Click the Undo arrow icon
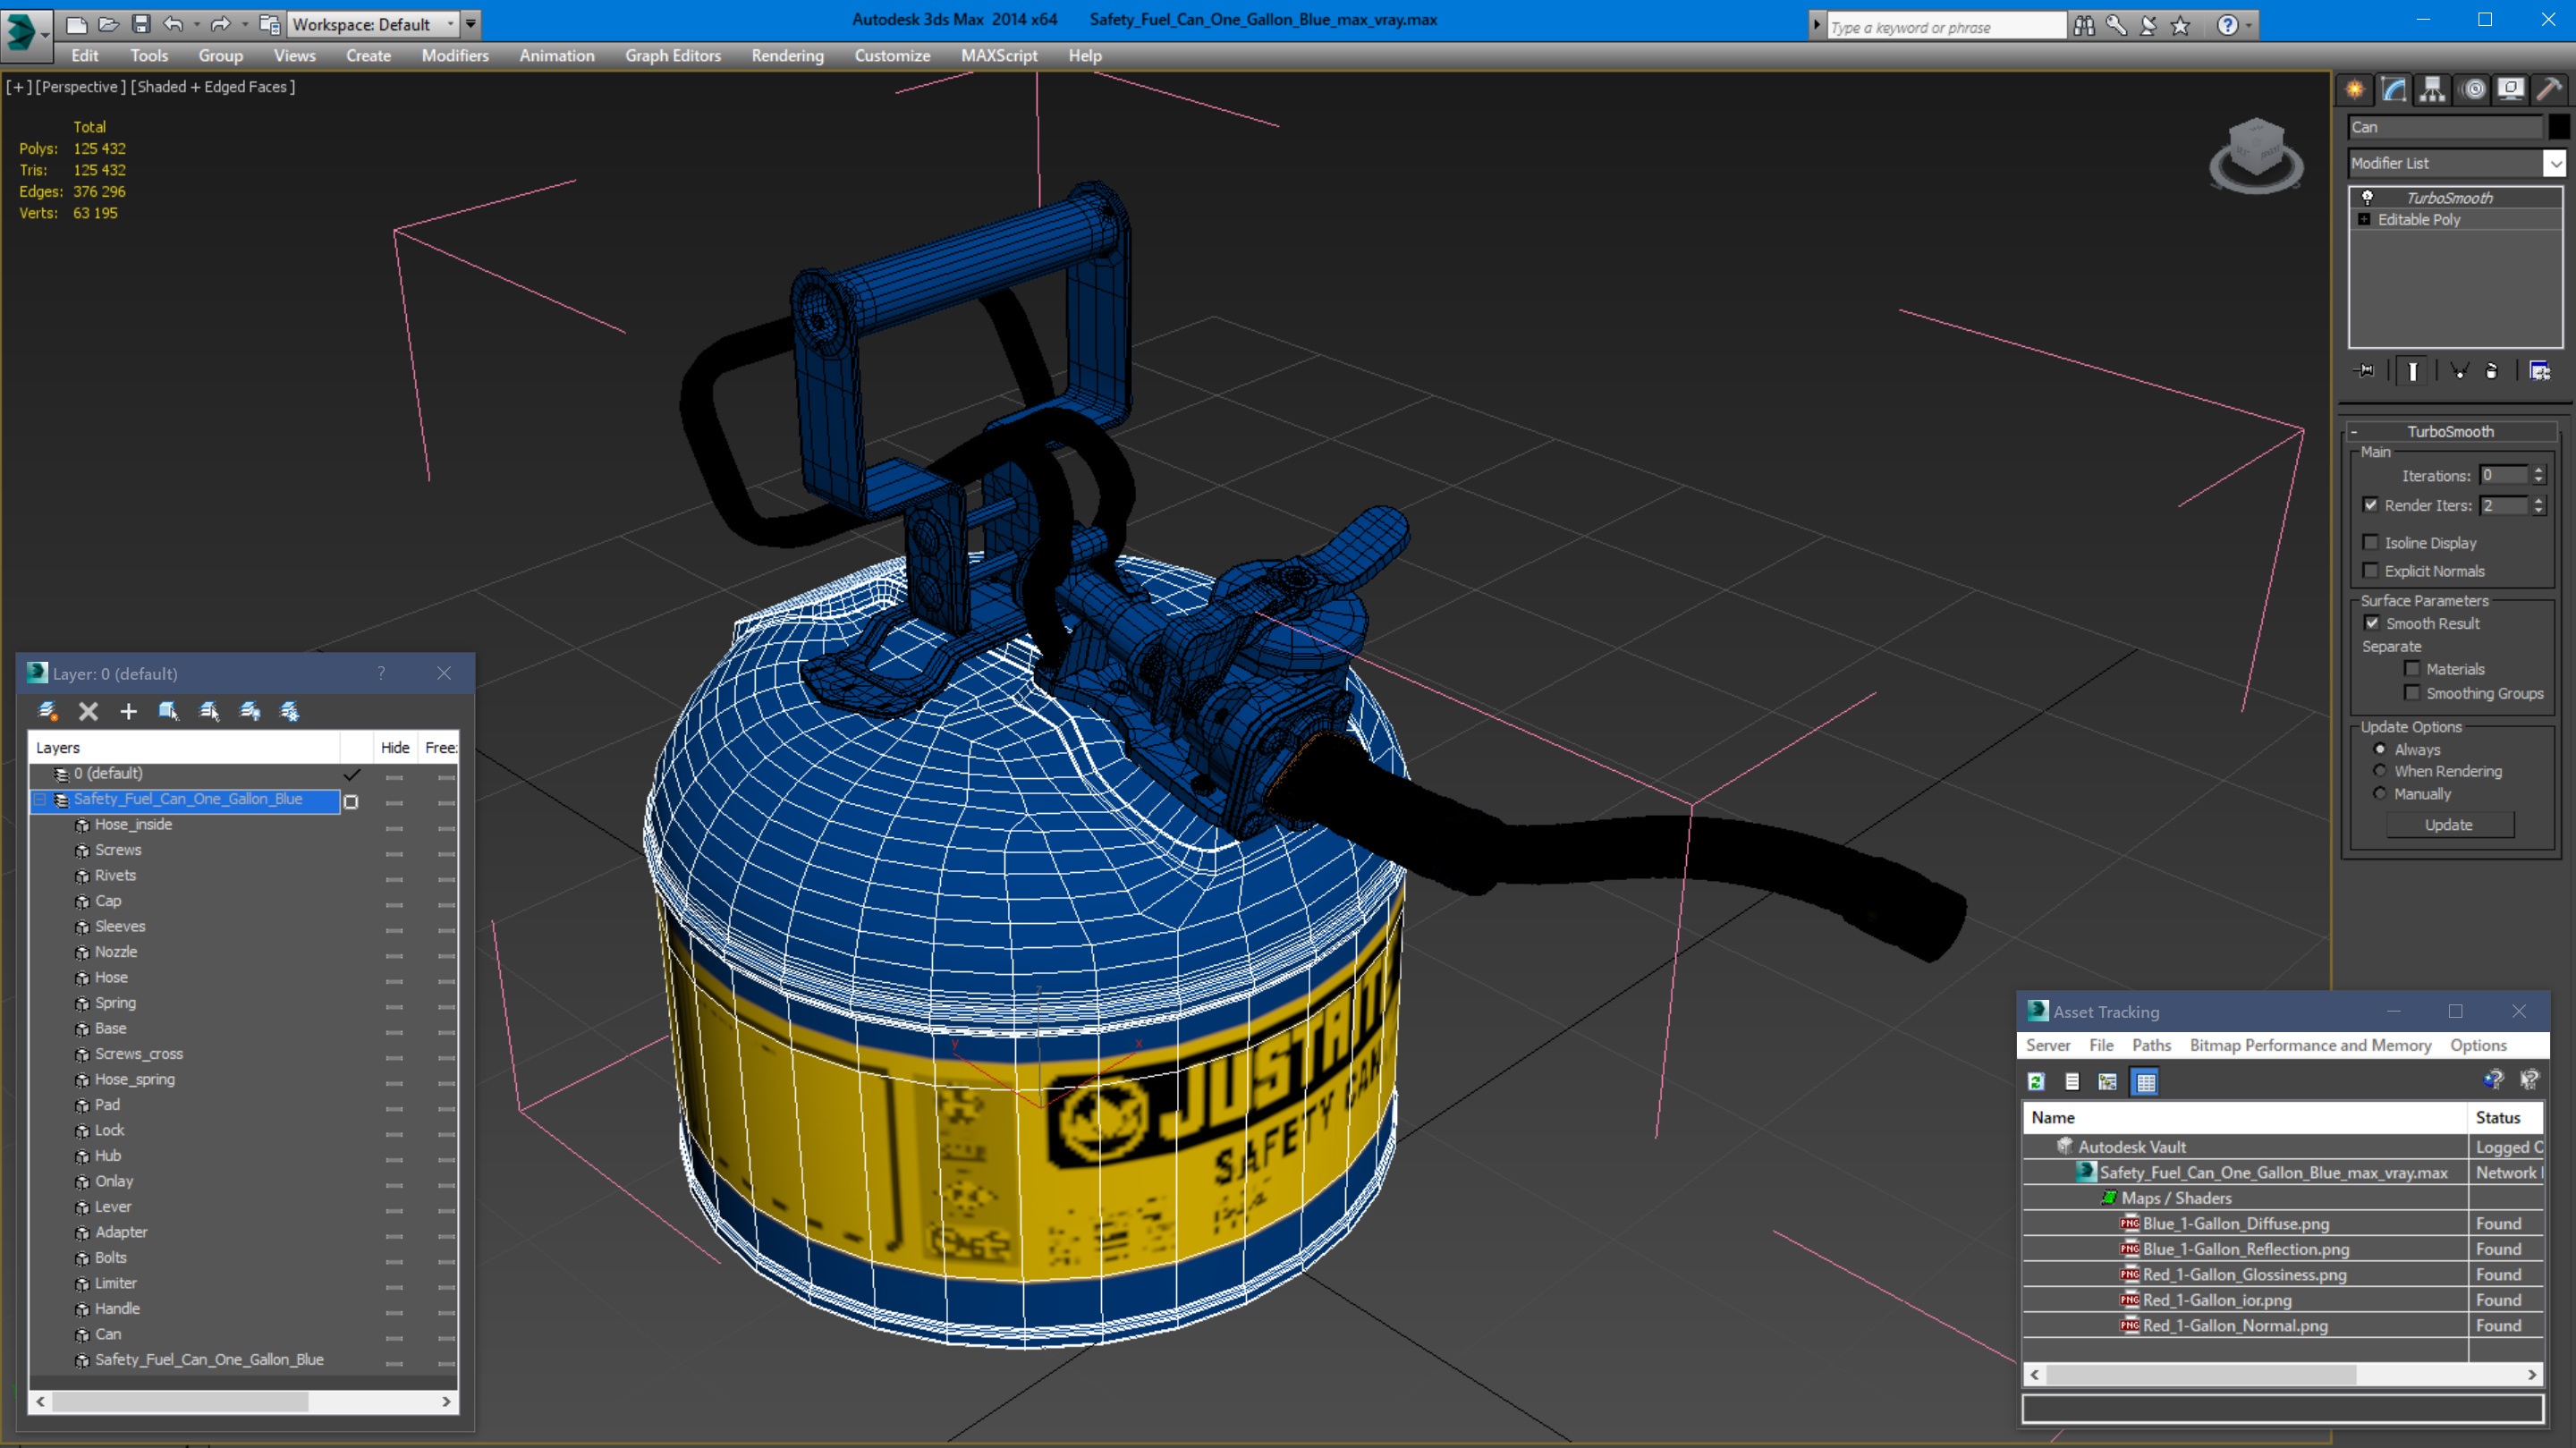The image size is (2576, 1448). coord(173,24)
